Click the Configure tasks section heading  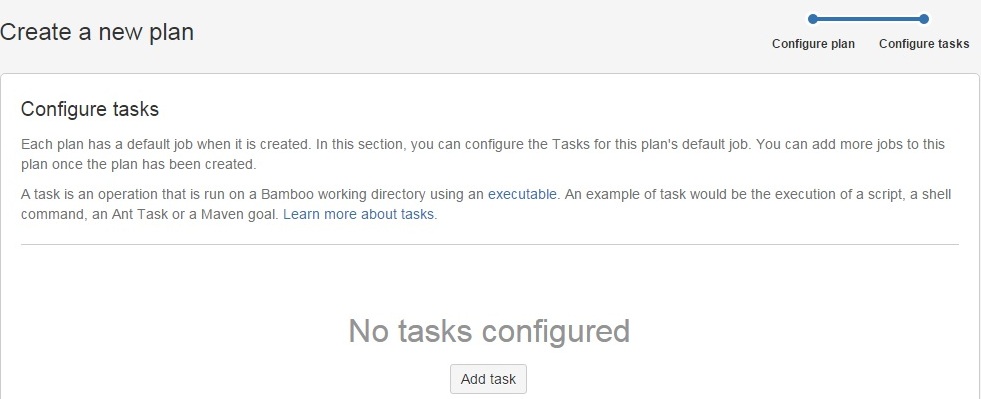(x=90, y=109)
